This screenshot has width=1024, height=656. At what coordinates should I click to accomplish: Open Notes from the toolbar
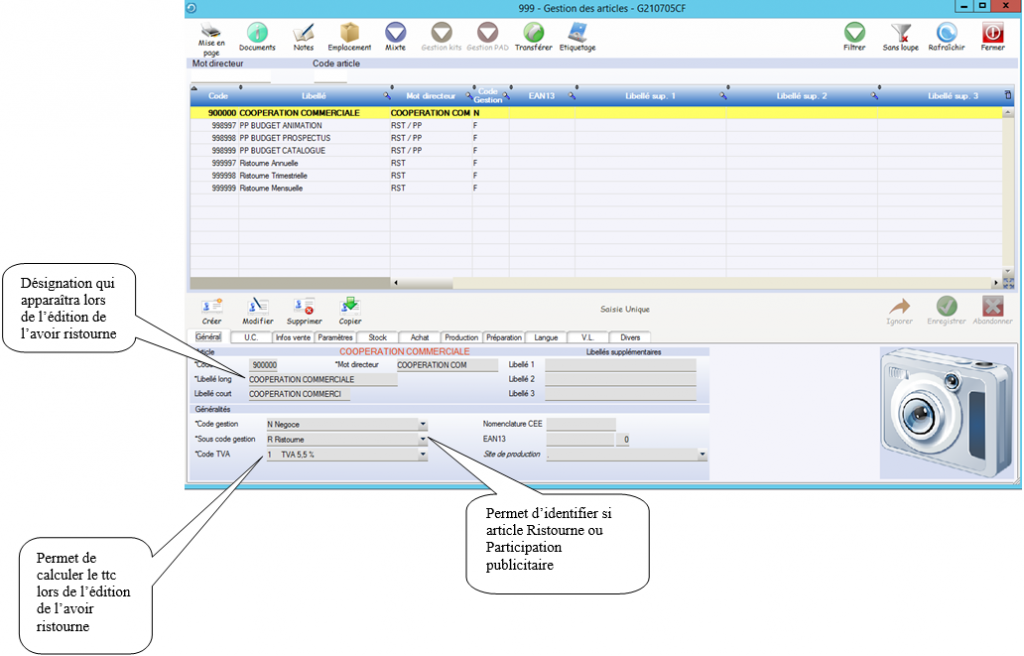[303, 32]
